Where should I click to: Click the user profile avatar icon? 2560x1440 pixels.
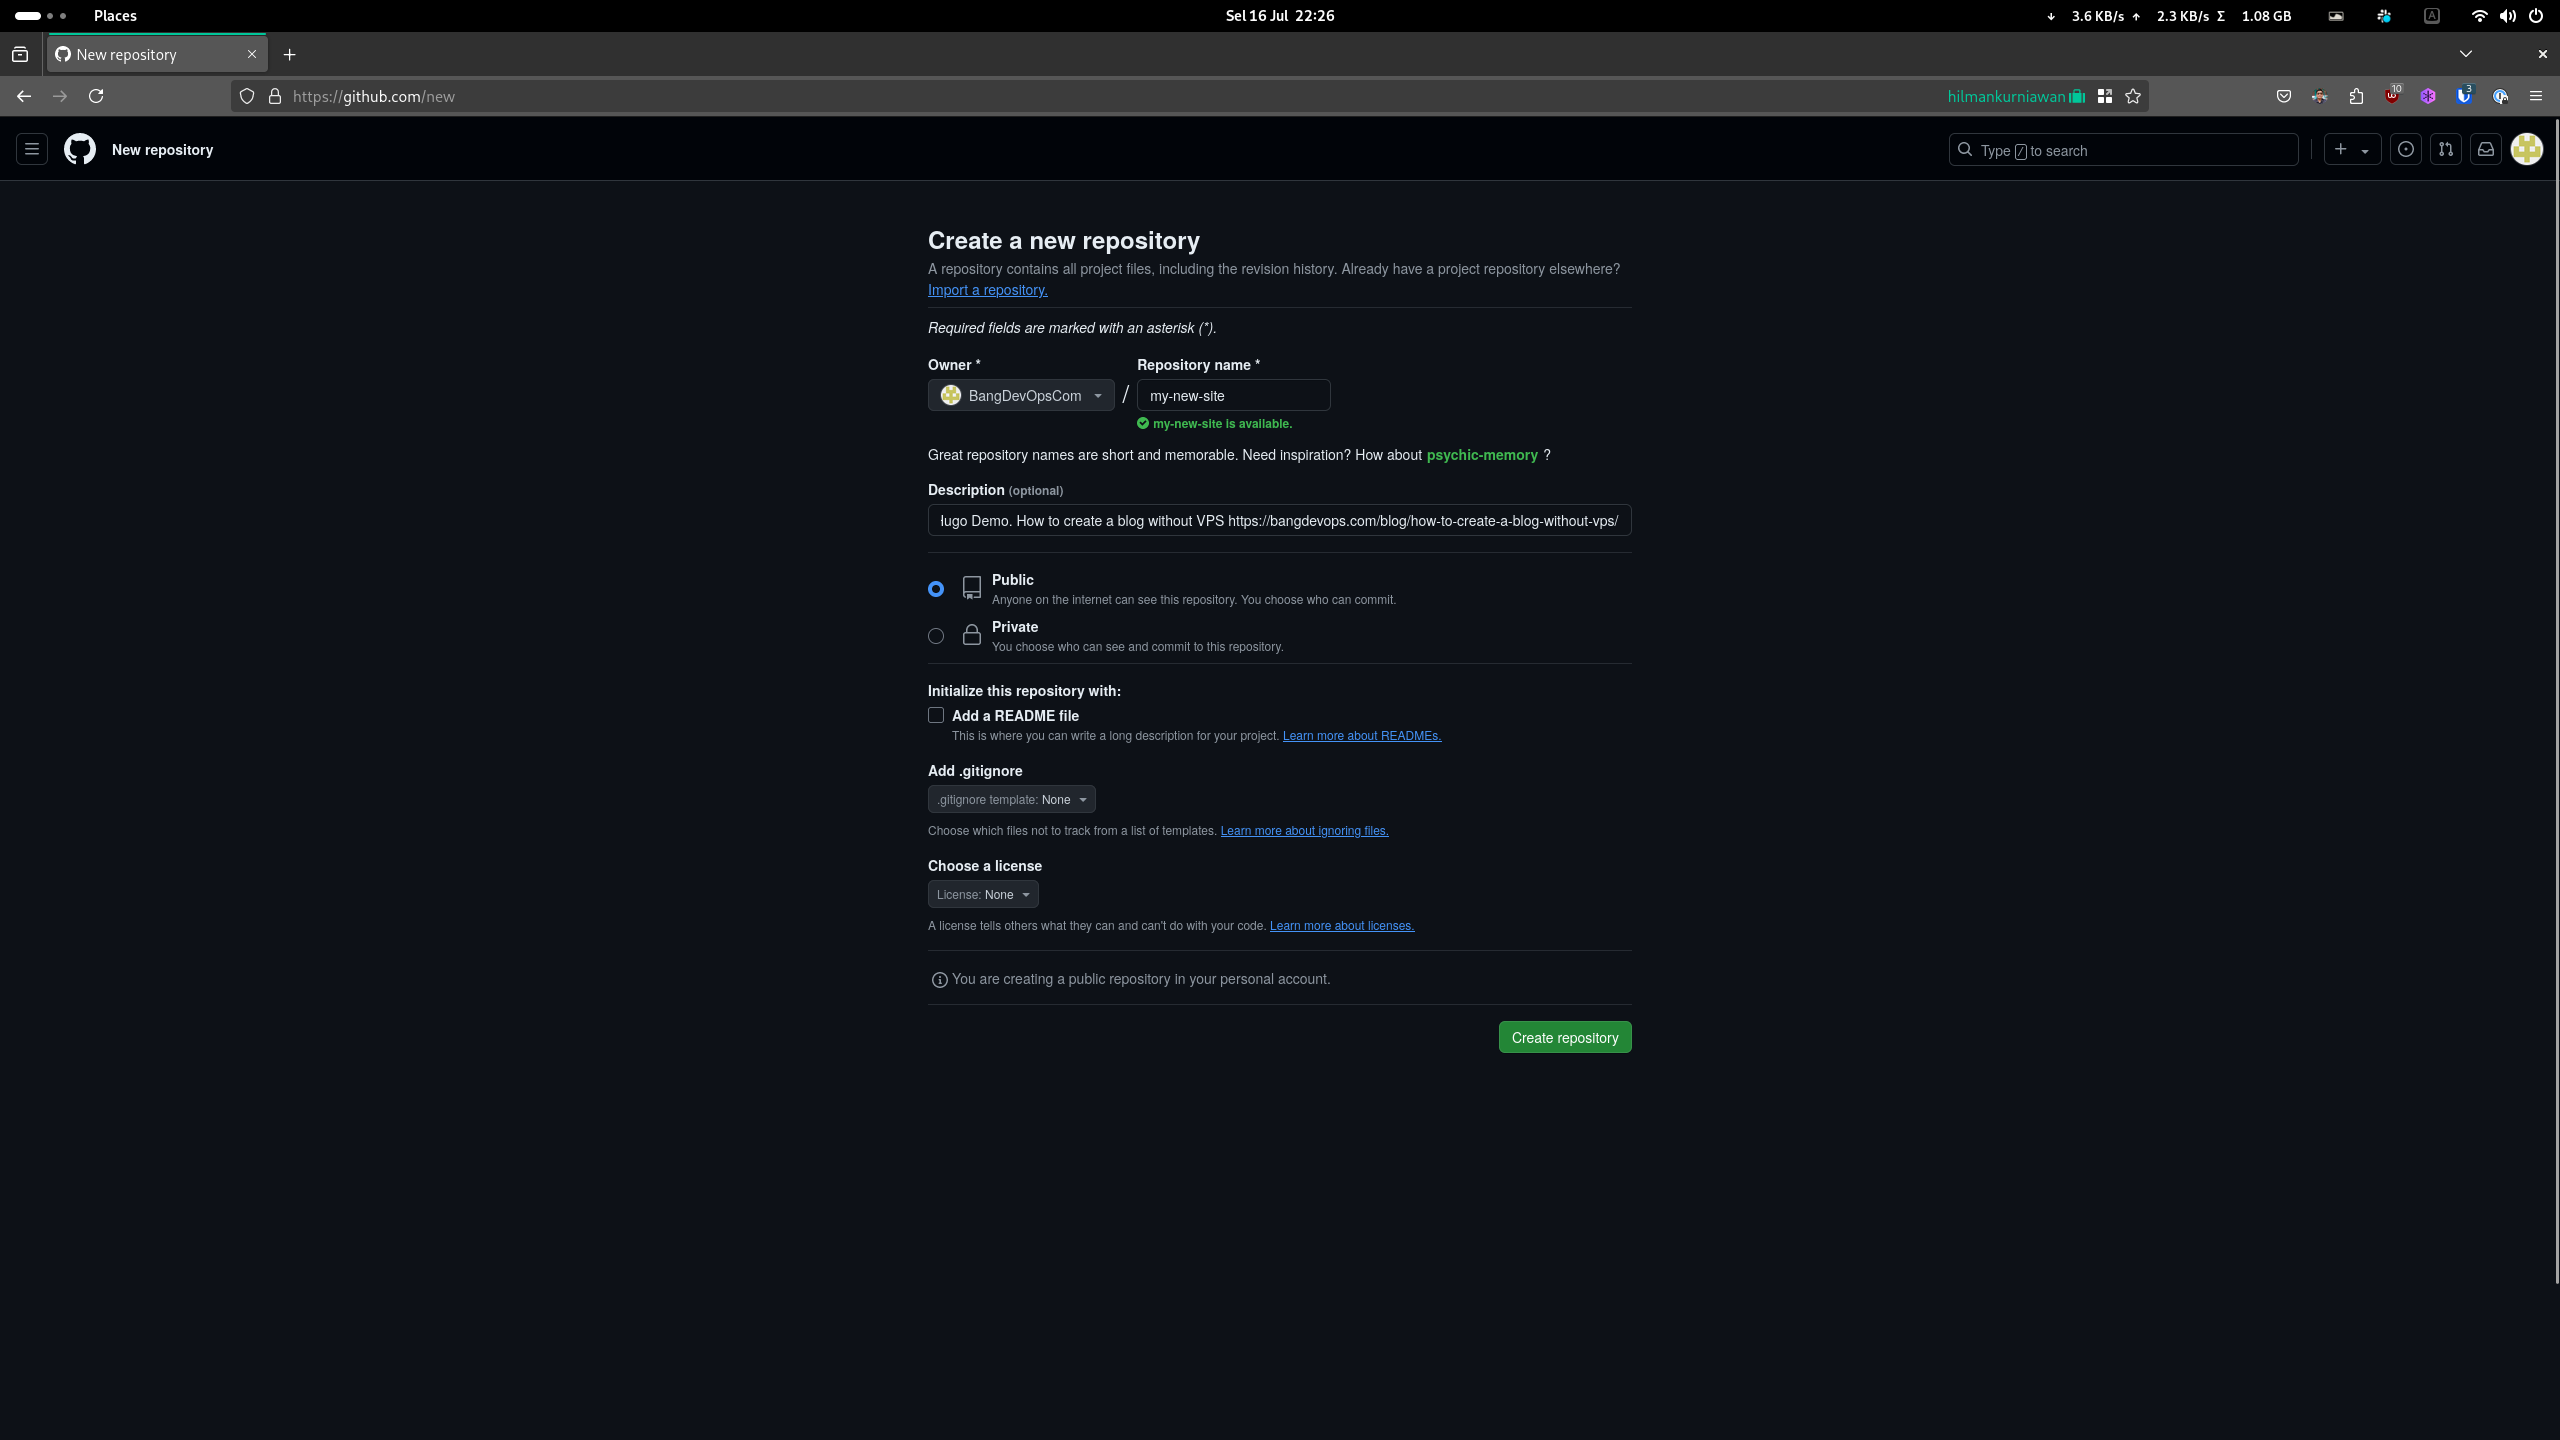pos(2527,148)
